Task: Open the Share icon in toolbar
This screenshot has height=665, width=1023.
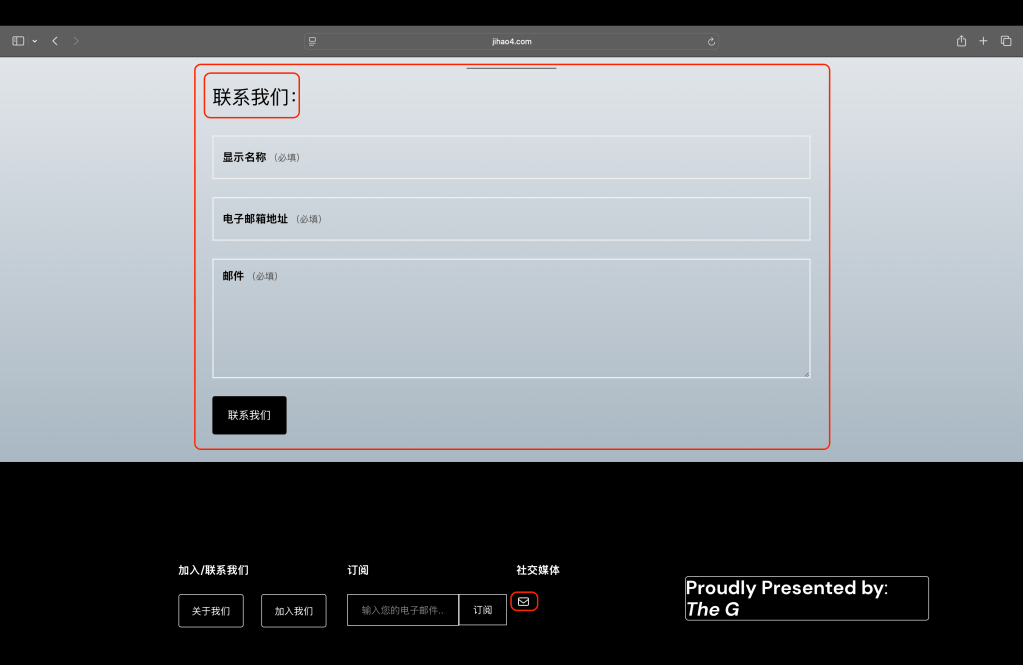Action: 961,41
